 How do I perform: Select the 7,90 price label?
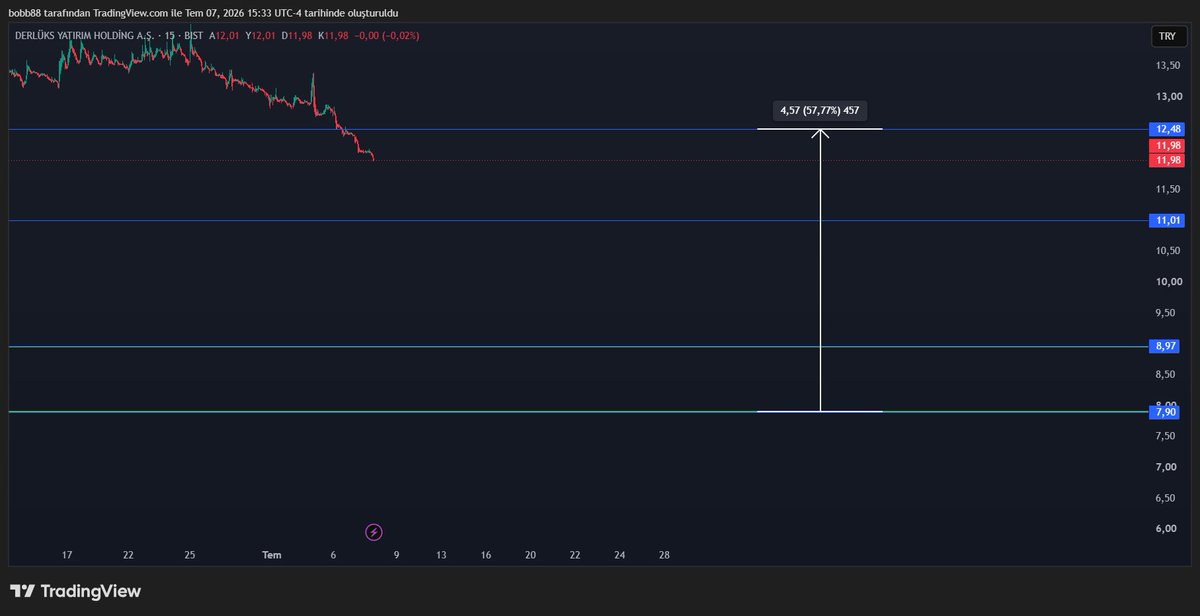click(1166, 412)
